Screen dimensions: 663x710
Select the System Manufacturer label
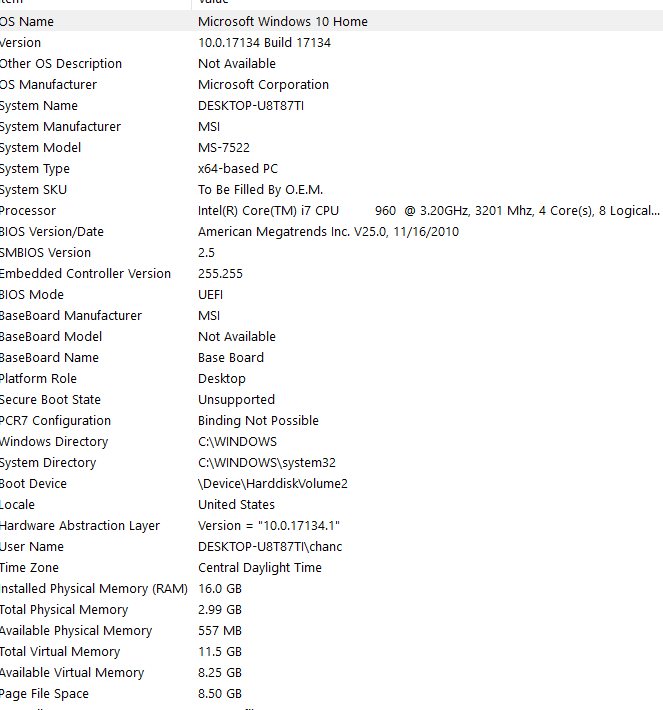click(x=60, y=127)
